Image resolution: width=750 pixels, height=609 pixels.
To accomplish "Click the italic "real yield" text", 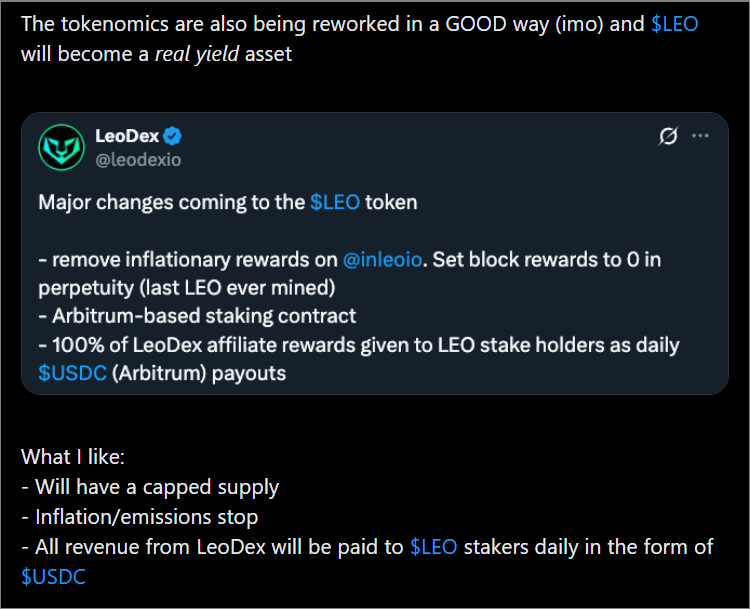I will tap(197, 54).
